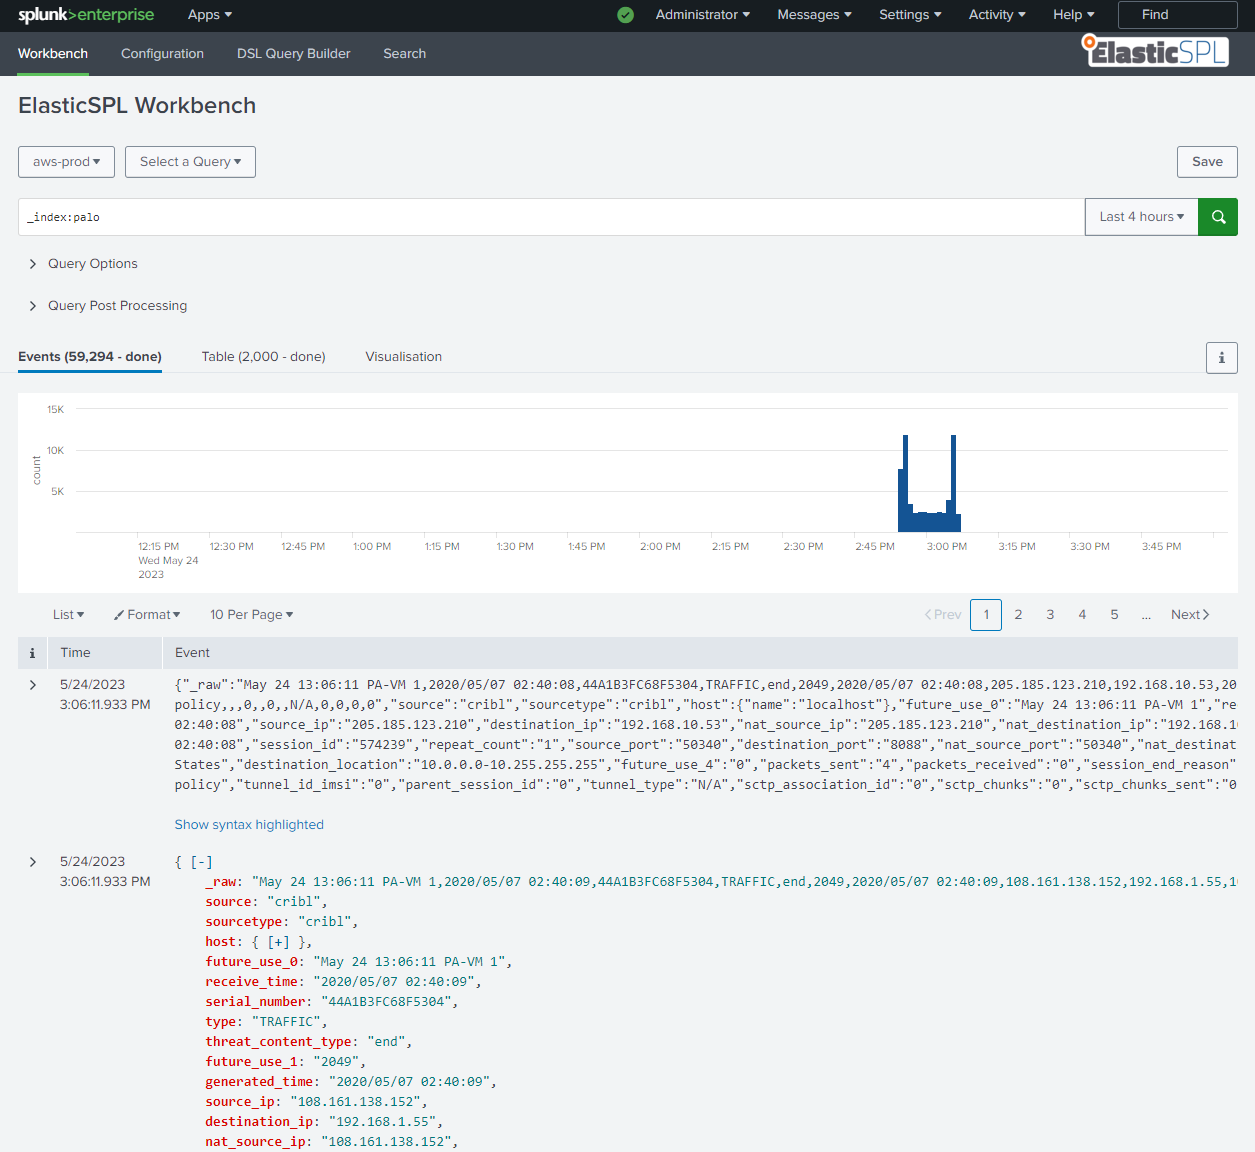Open the Settings menu
The height and width of the screenshot is (1152, 1255).
point(909,15)
